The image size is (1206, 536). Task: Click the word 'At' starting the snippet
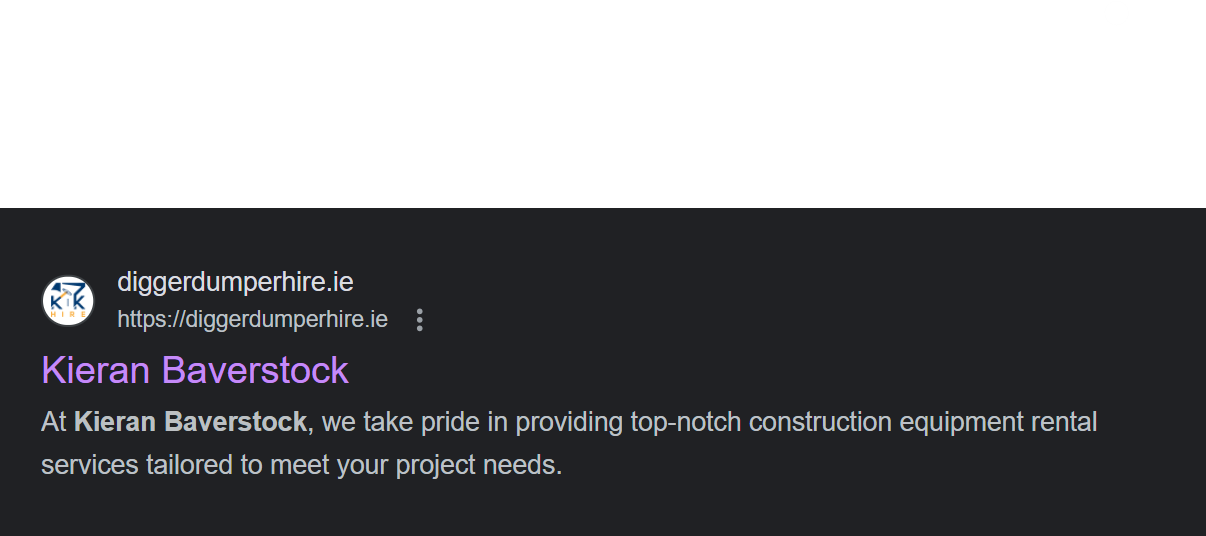click(54, 422)
